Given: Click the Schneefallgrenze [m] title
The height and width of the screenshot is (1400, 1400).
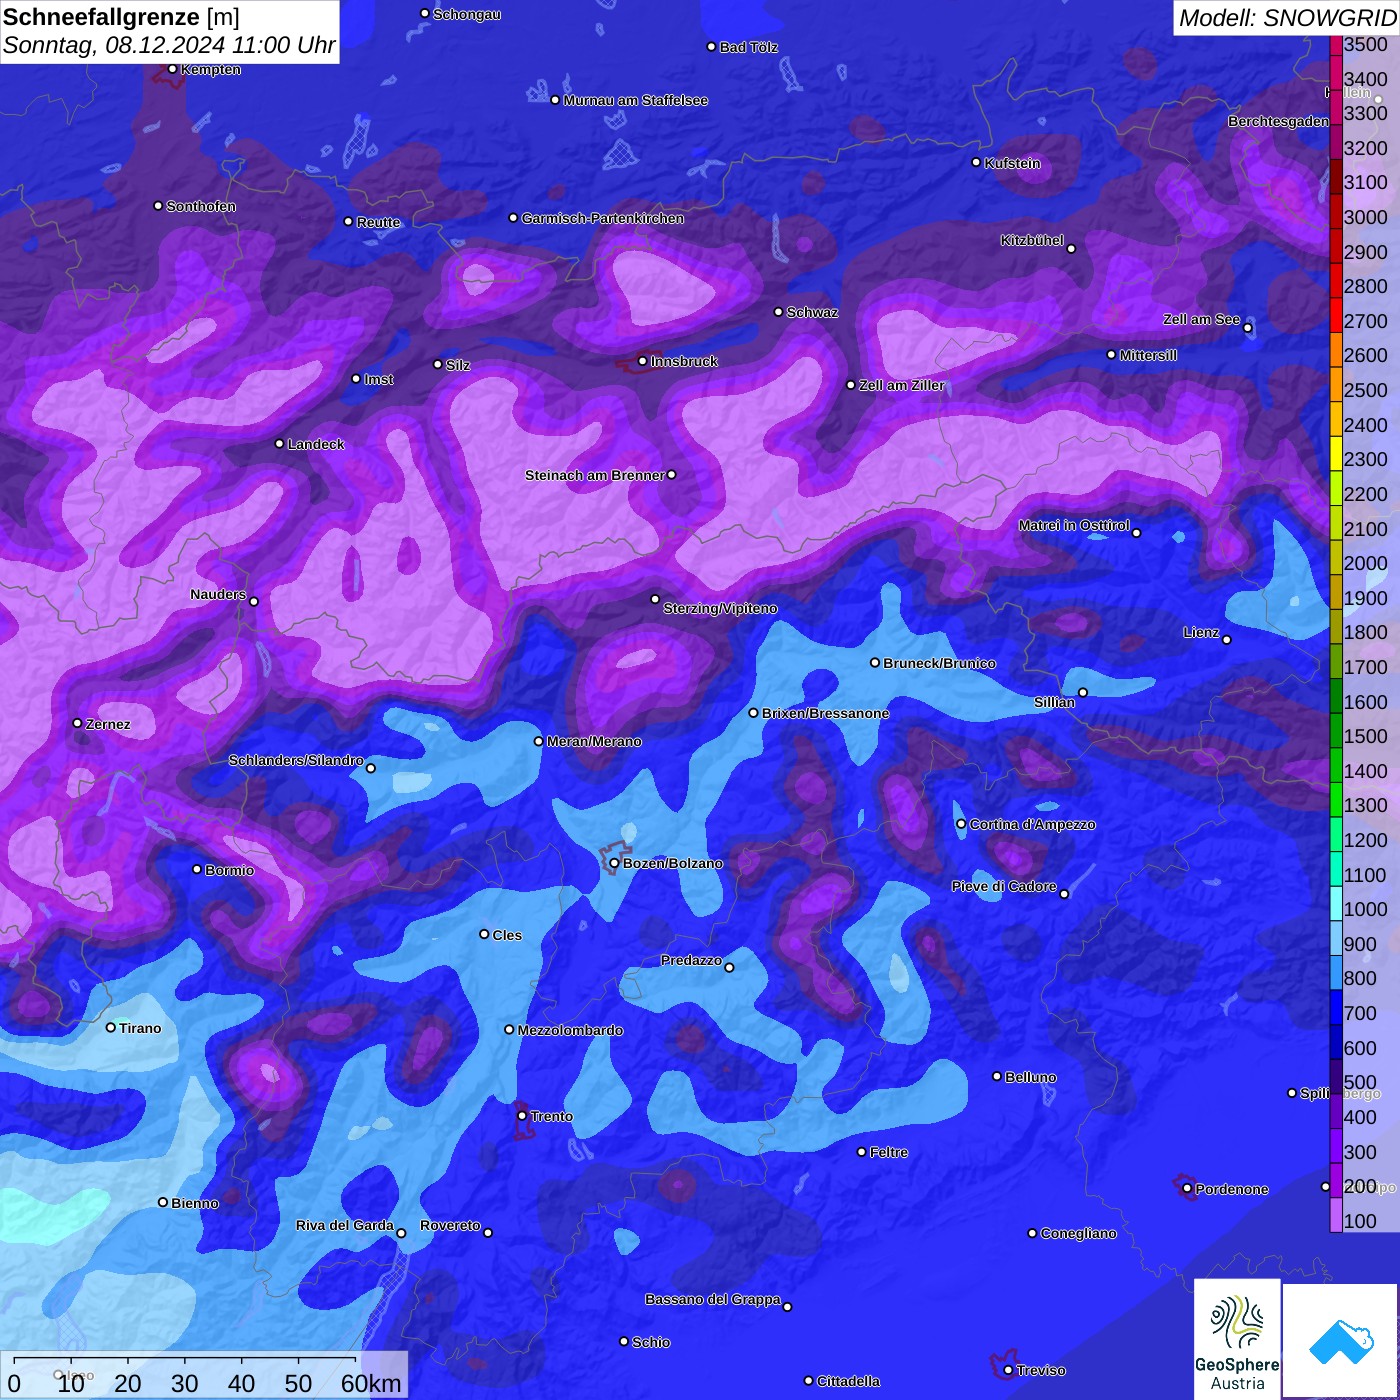Looking at the screenshot, I should tap(121, 17).
